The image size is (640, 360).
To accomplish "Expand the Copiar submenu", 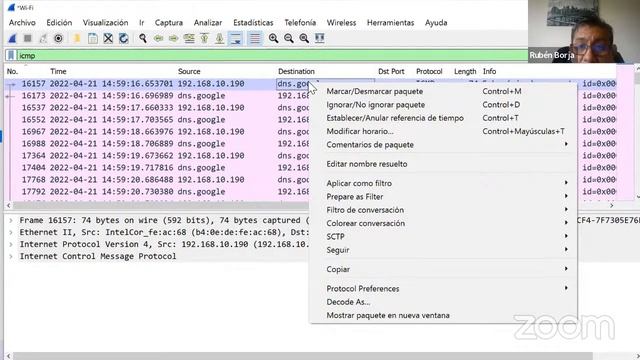I will (443, 269).
